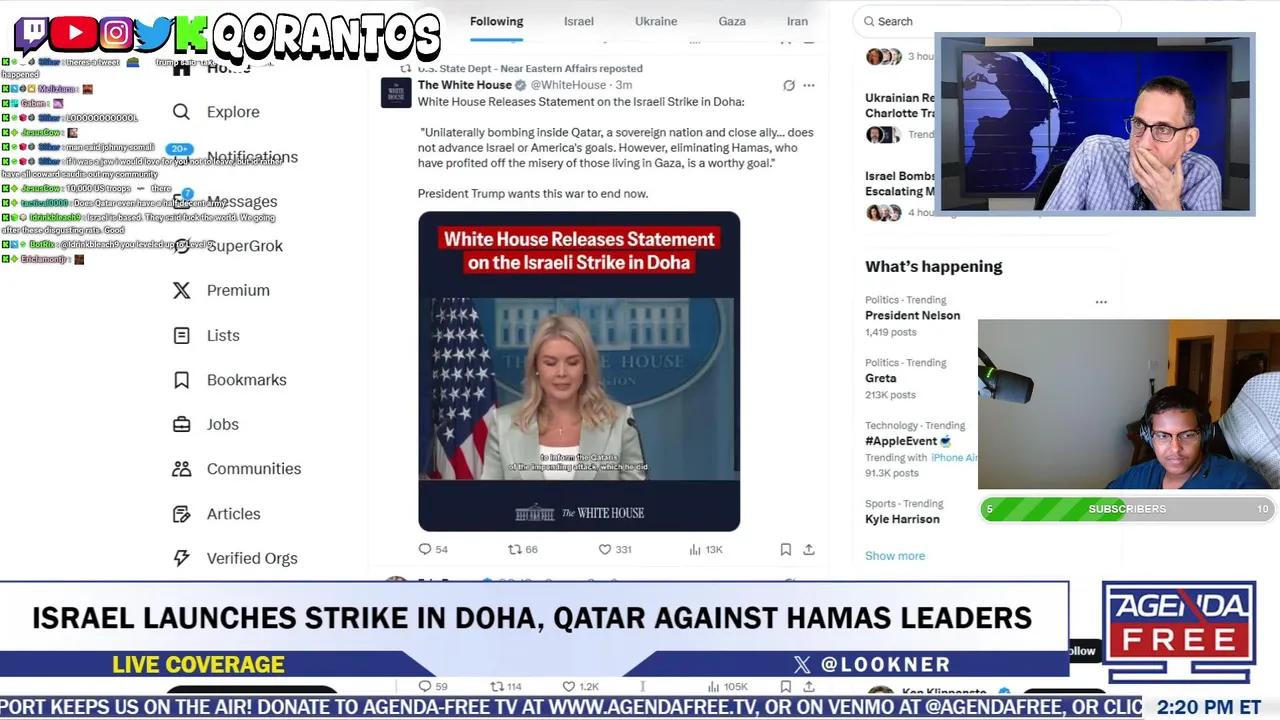Open The White House profile avatar
The height and width of the screenshot is (720, 1280).
click(396, 93)
